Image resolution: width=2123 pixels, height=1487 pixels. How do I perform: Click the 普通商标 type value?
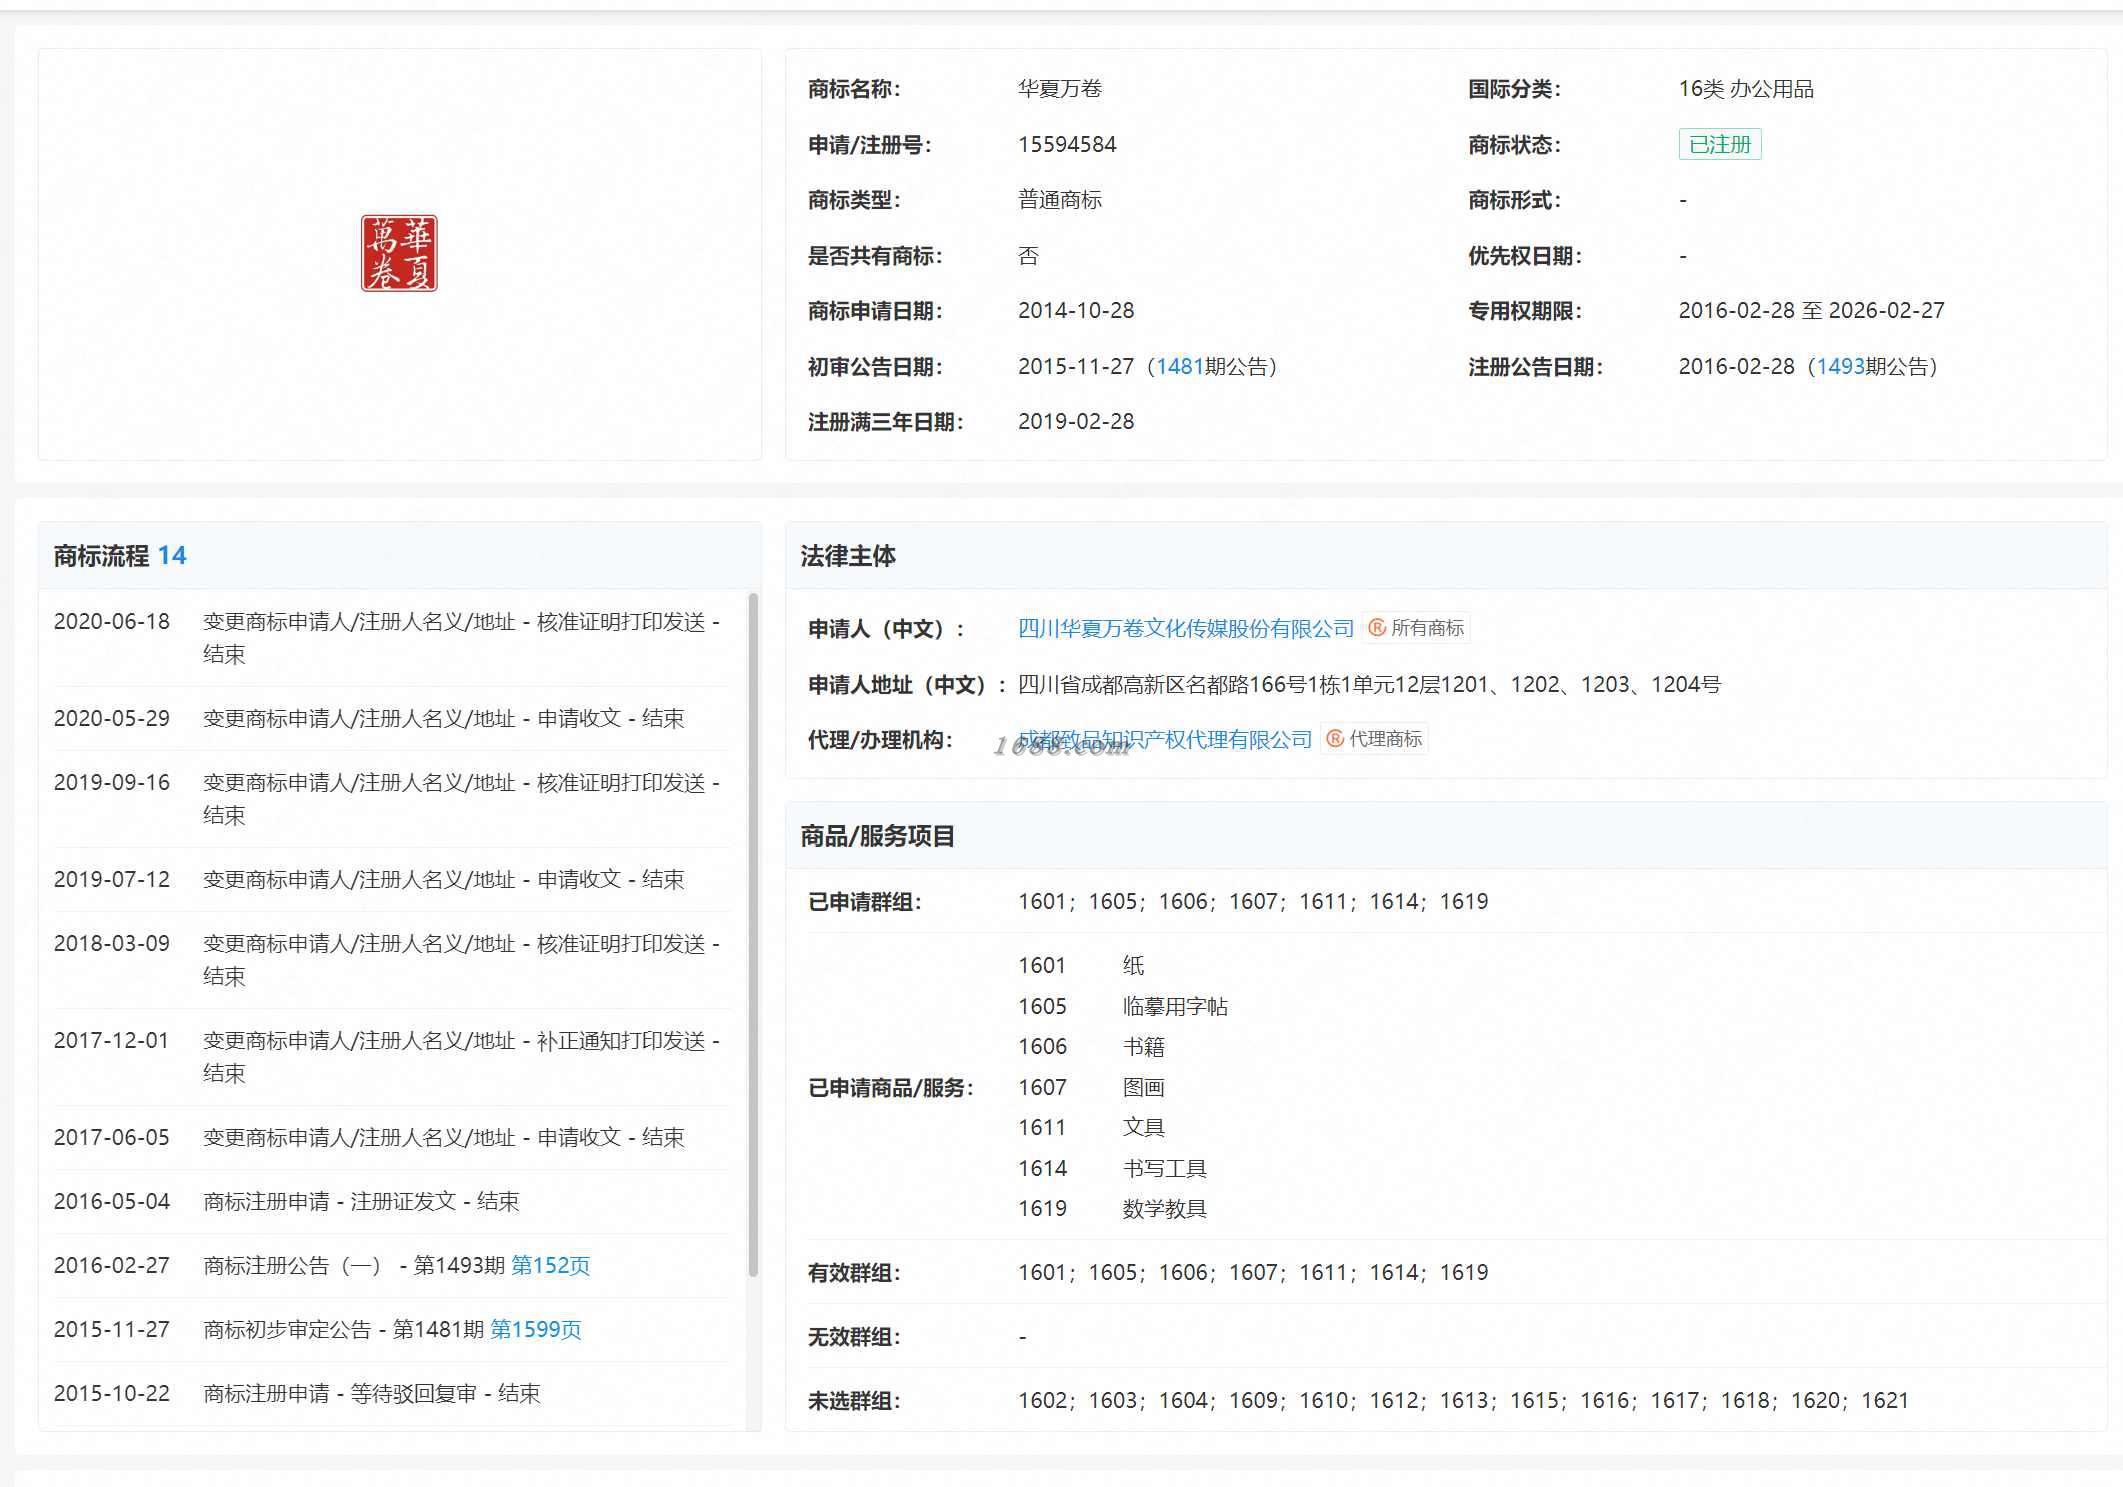tap(1060, 200)
